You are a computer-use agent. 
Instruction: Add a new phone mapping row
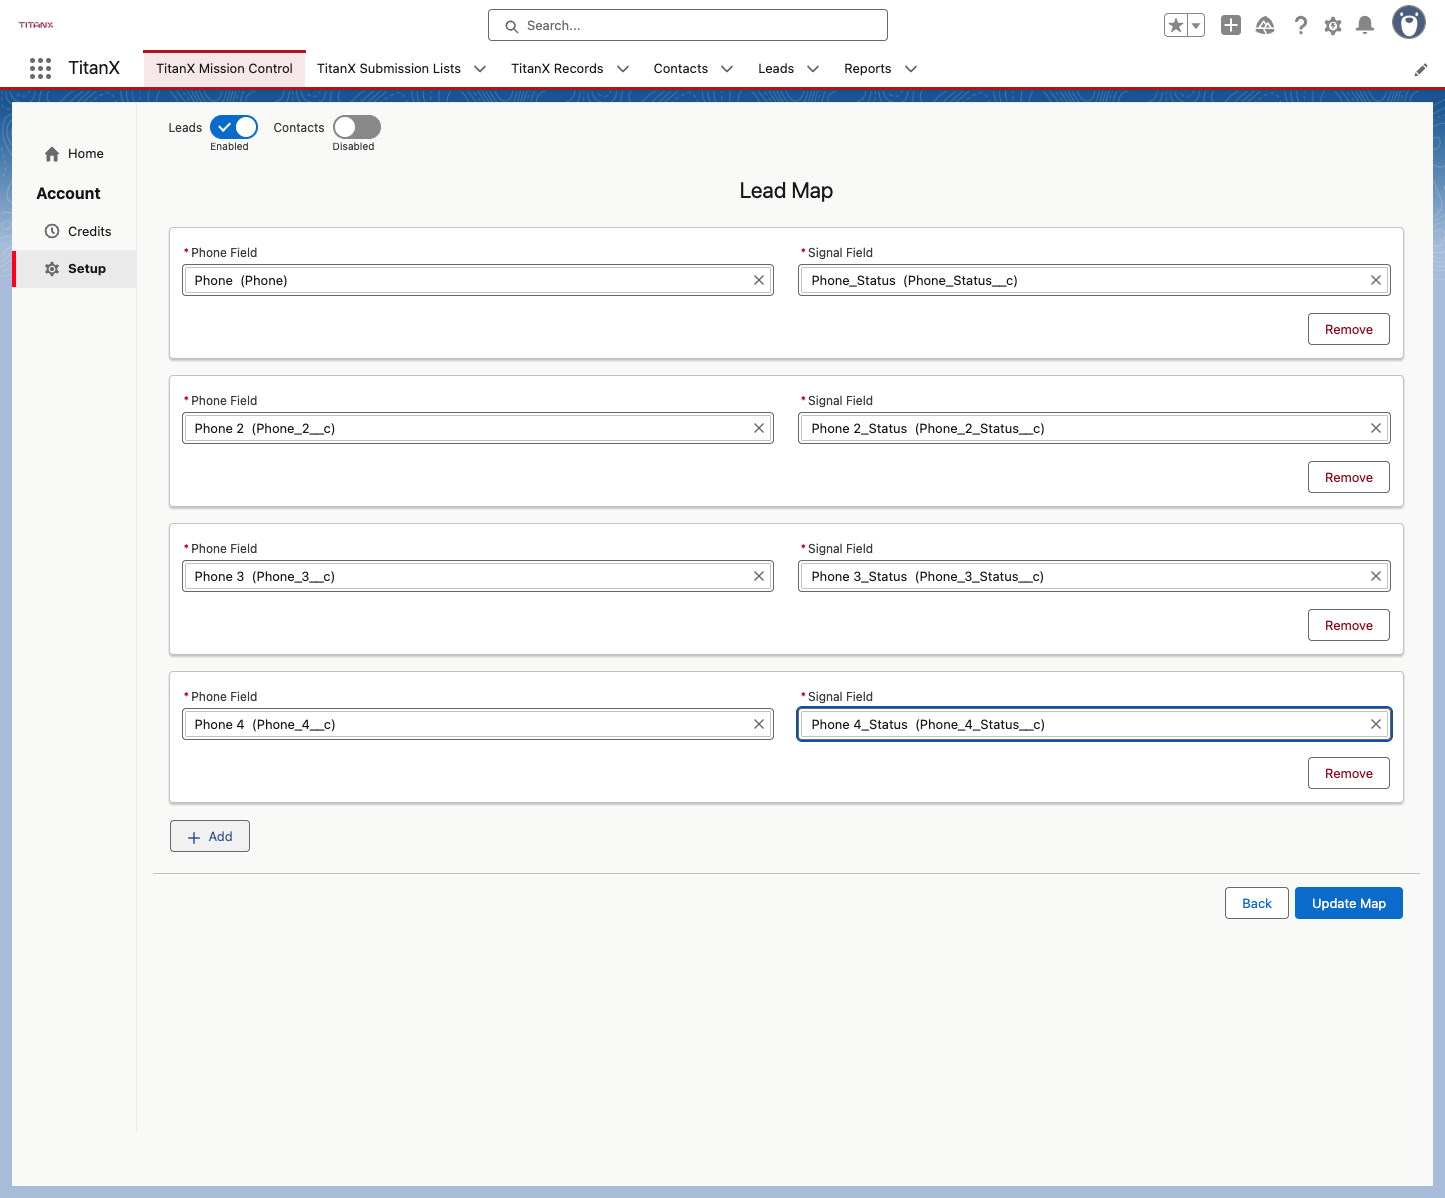(210, 836)
